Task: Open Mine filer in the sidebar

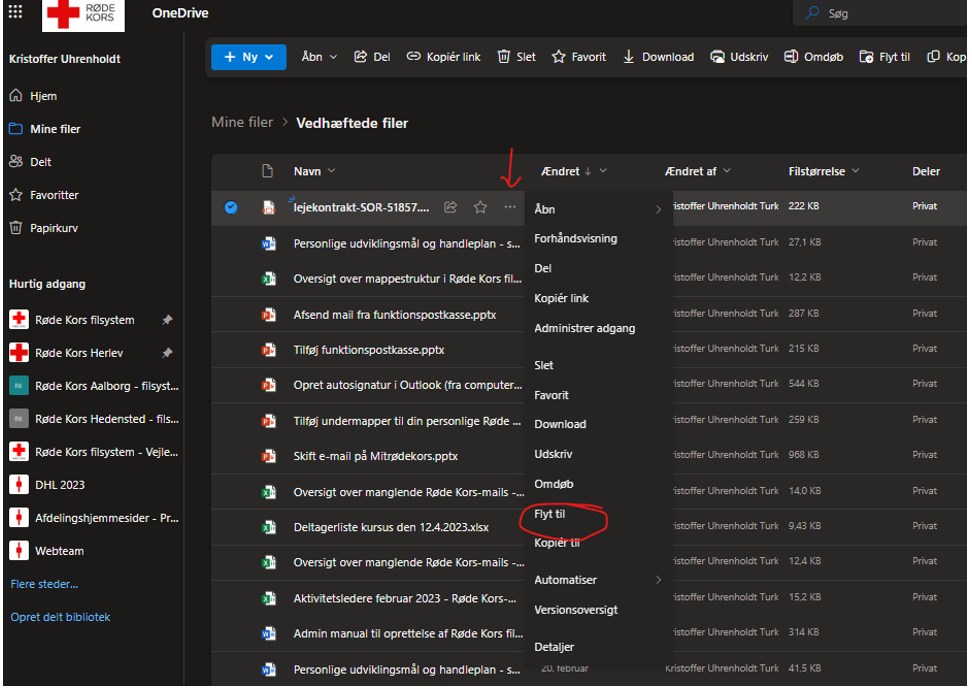Action: (x=45, y=129)
